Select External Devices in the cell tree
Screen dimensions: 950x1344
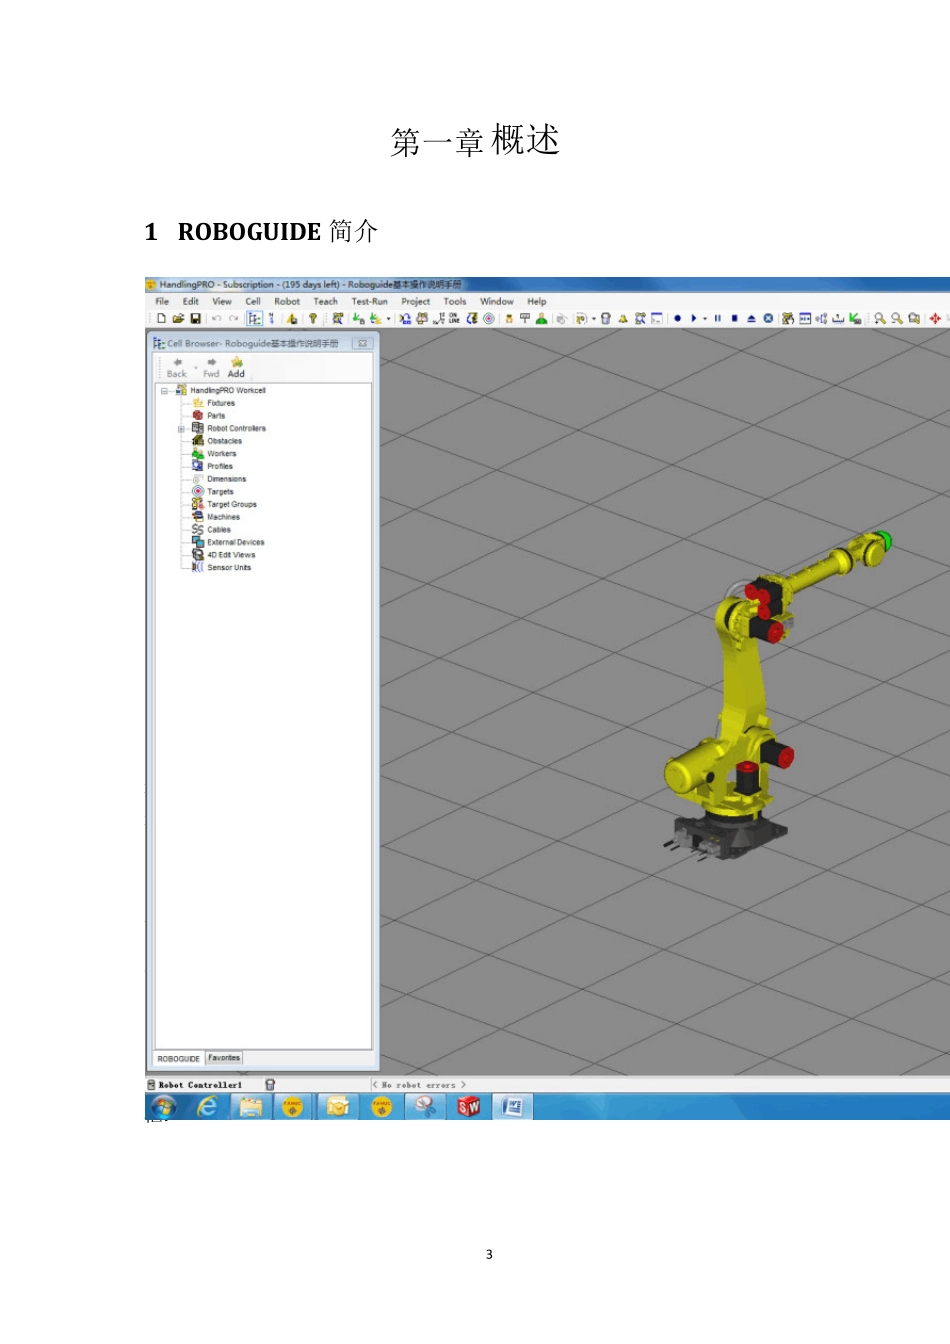(x=235, y=542)
